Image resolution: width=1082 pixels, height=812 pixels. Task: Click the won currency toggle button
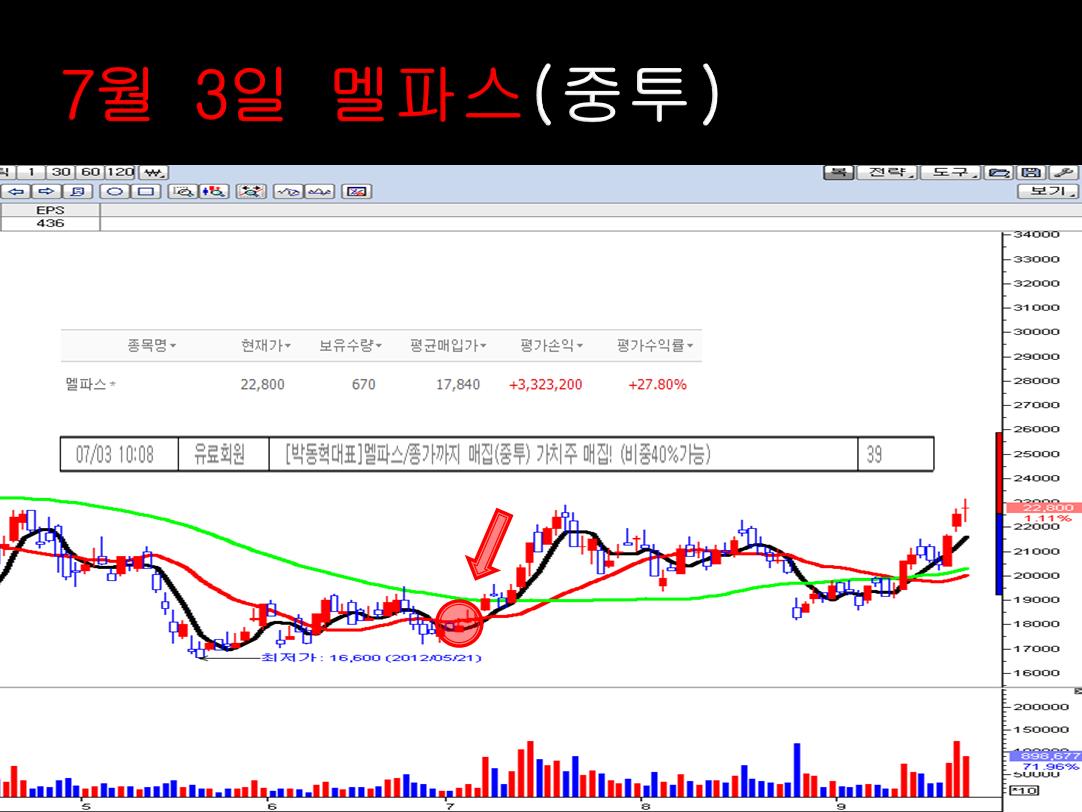154,172
